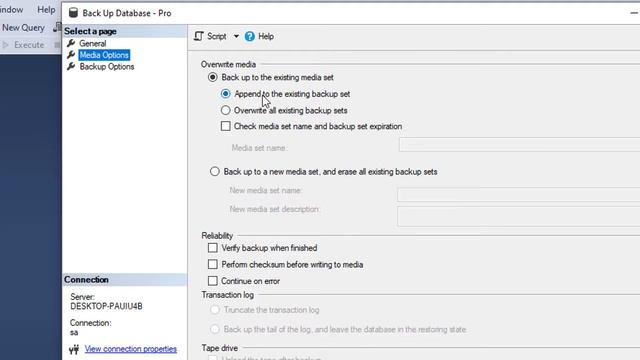Enable Verify backup when finished
640x360 pixels.
pos(213,248)
